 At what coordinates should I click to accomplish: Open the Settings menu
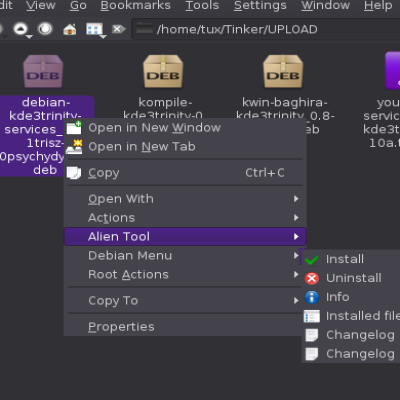pos(260,5)
